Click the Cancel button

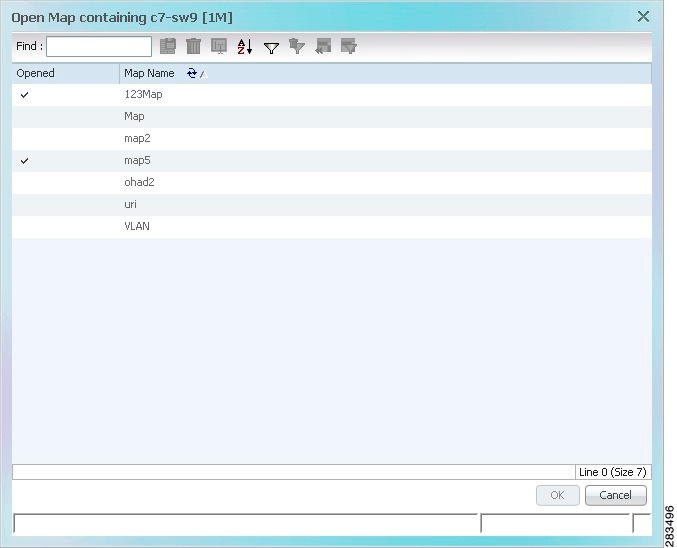[x=616, y=495]
